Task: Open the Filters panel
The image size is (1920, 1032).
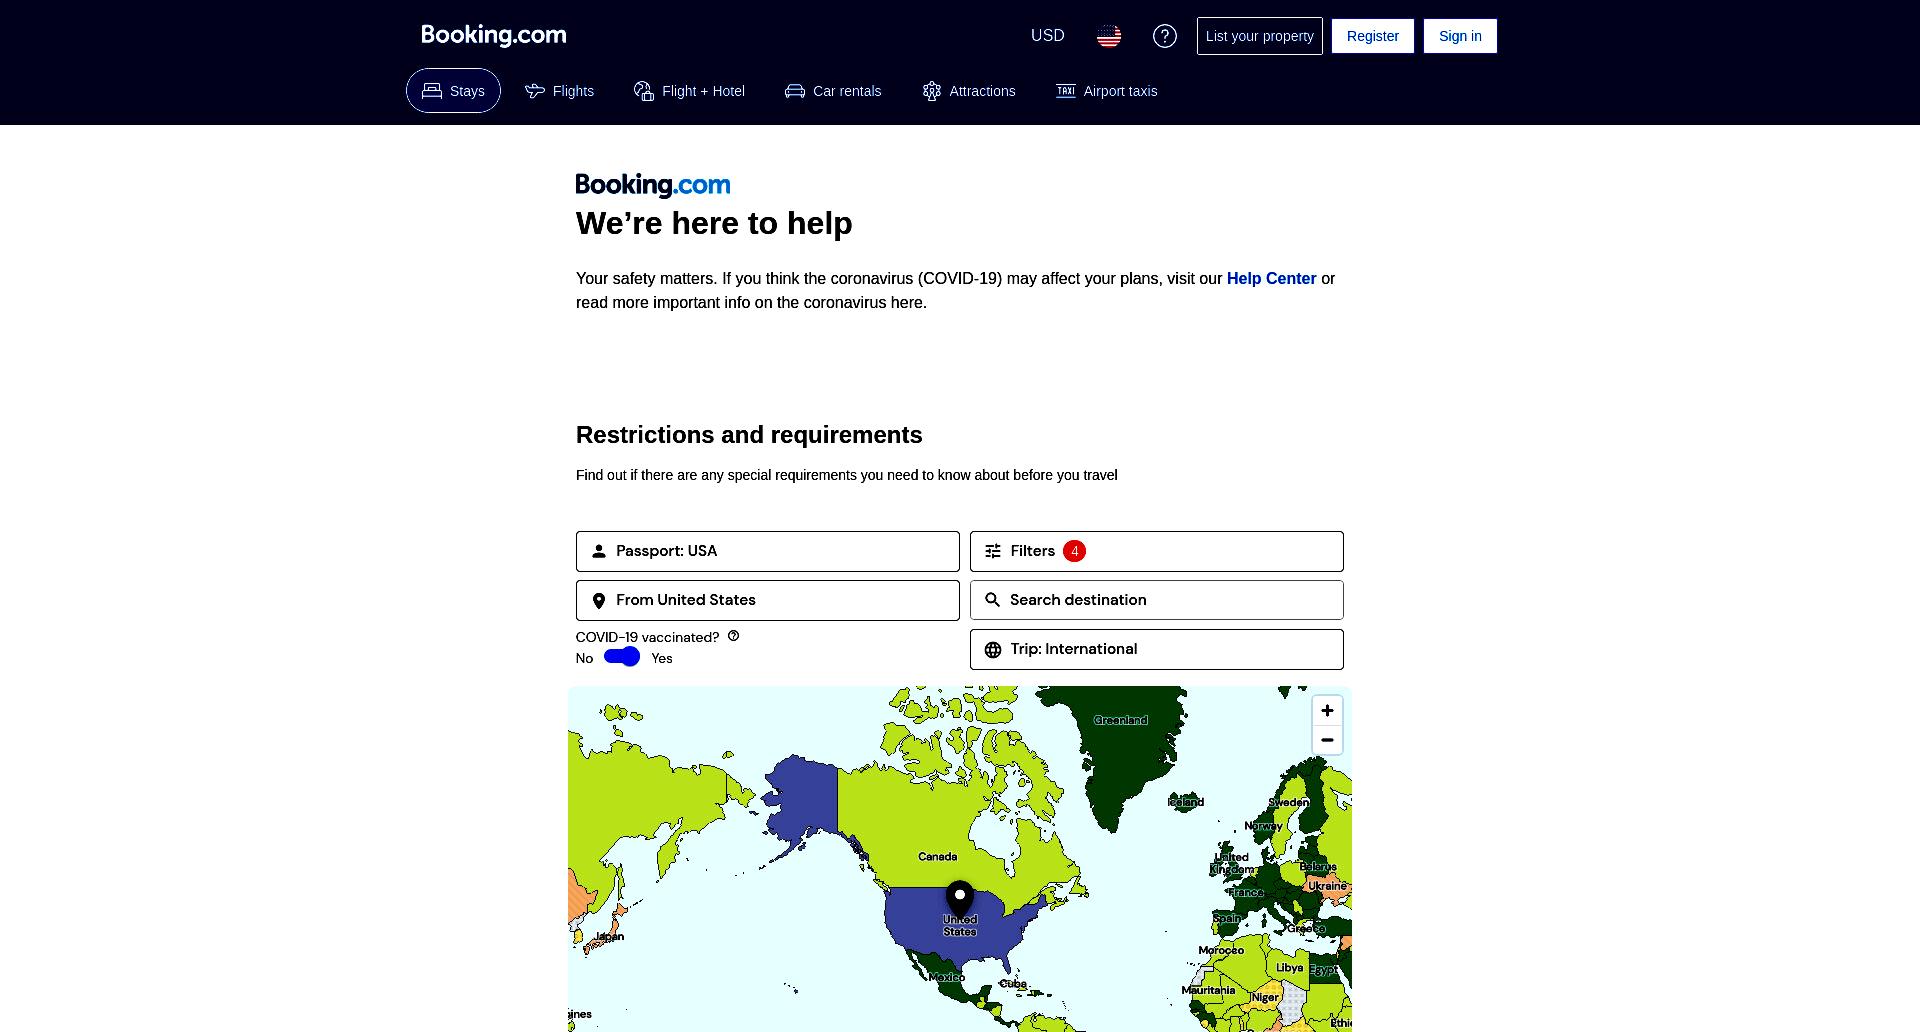Action: tap(1156, 551)
